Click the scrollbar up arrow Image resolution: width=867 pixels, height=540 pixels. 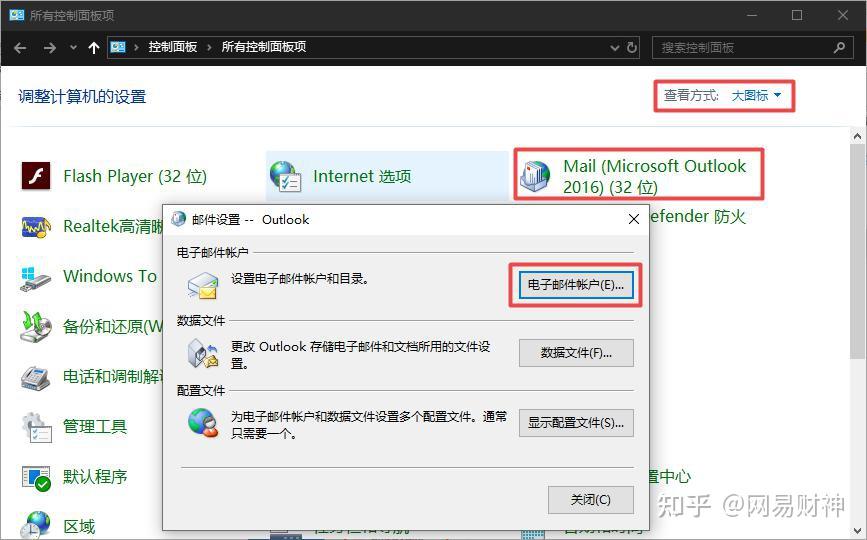coord(857,136)
